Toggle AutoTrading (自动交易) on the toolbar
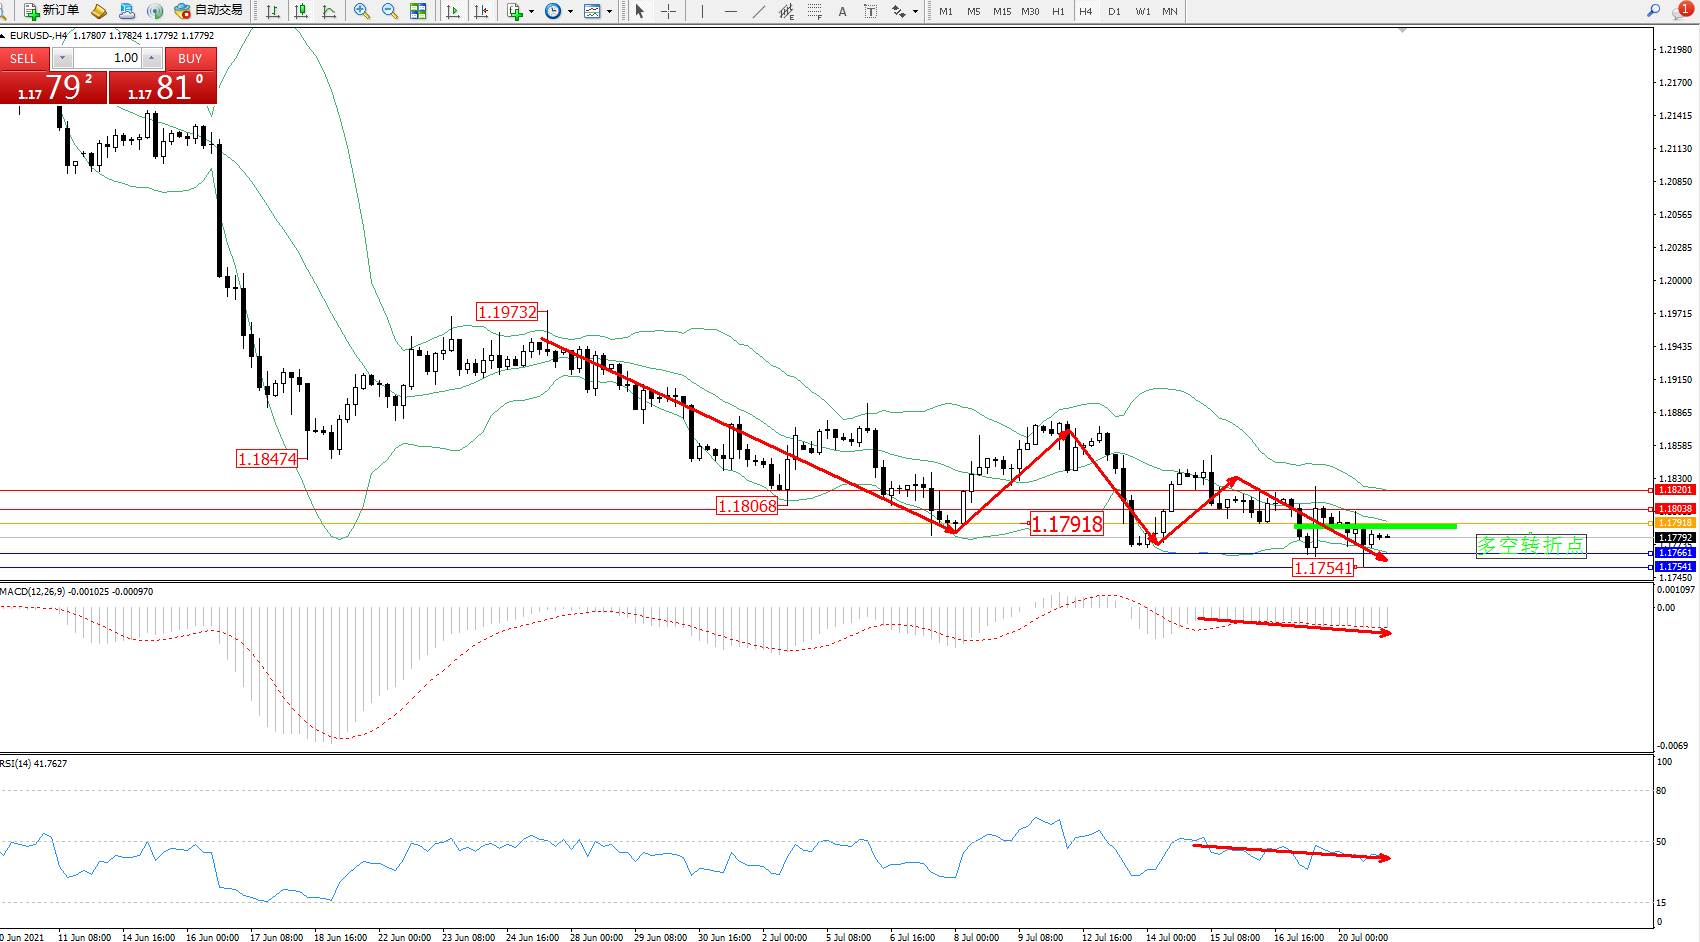 208,11
